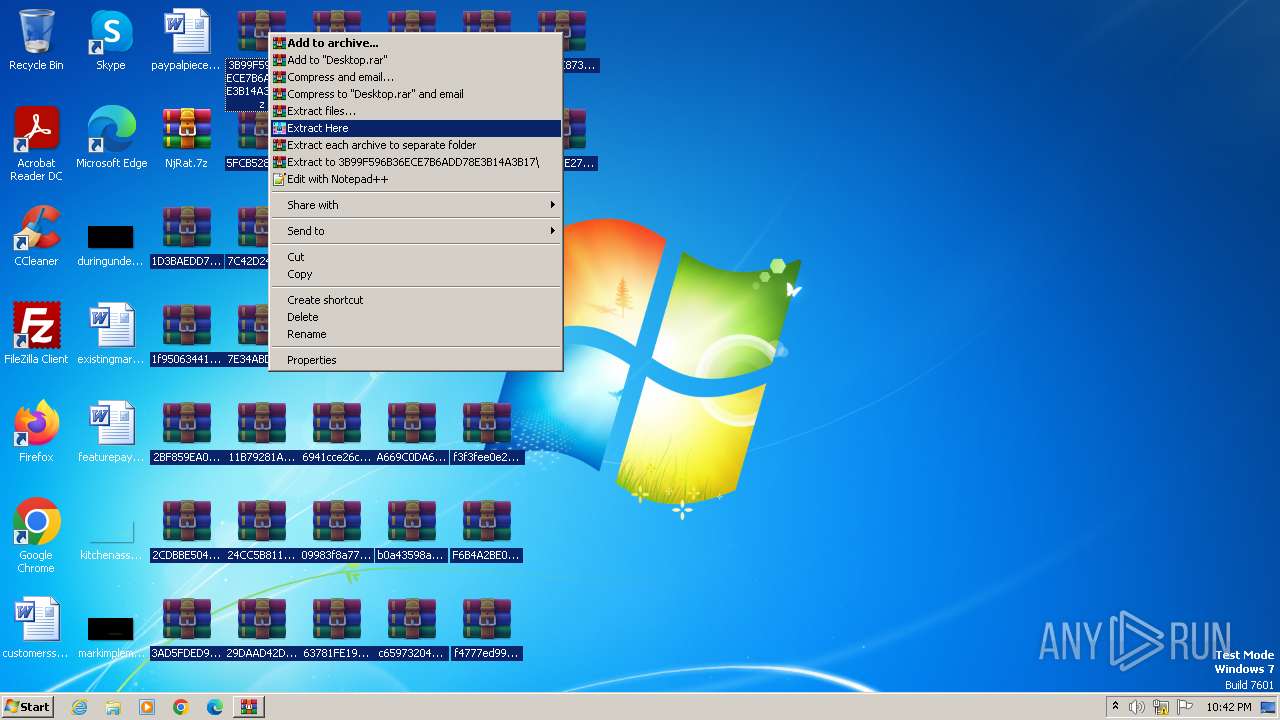The width and height of the screenshot is (1280, 720).
Task: Open the taskbar clock showing 10:42 PM
Action: point(1229,707)
